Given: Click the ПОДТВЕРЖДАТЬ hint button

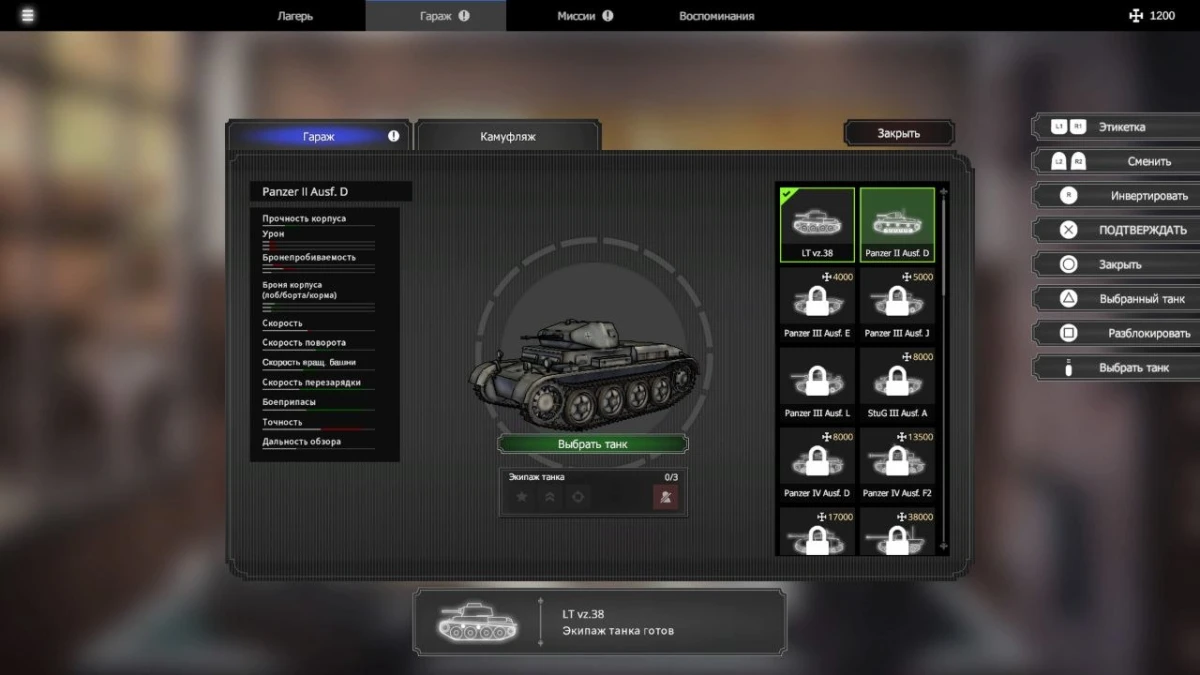Looking at the screenshot, I should tap(1114, 230).
